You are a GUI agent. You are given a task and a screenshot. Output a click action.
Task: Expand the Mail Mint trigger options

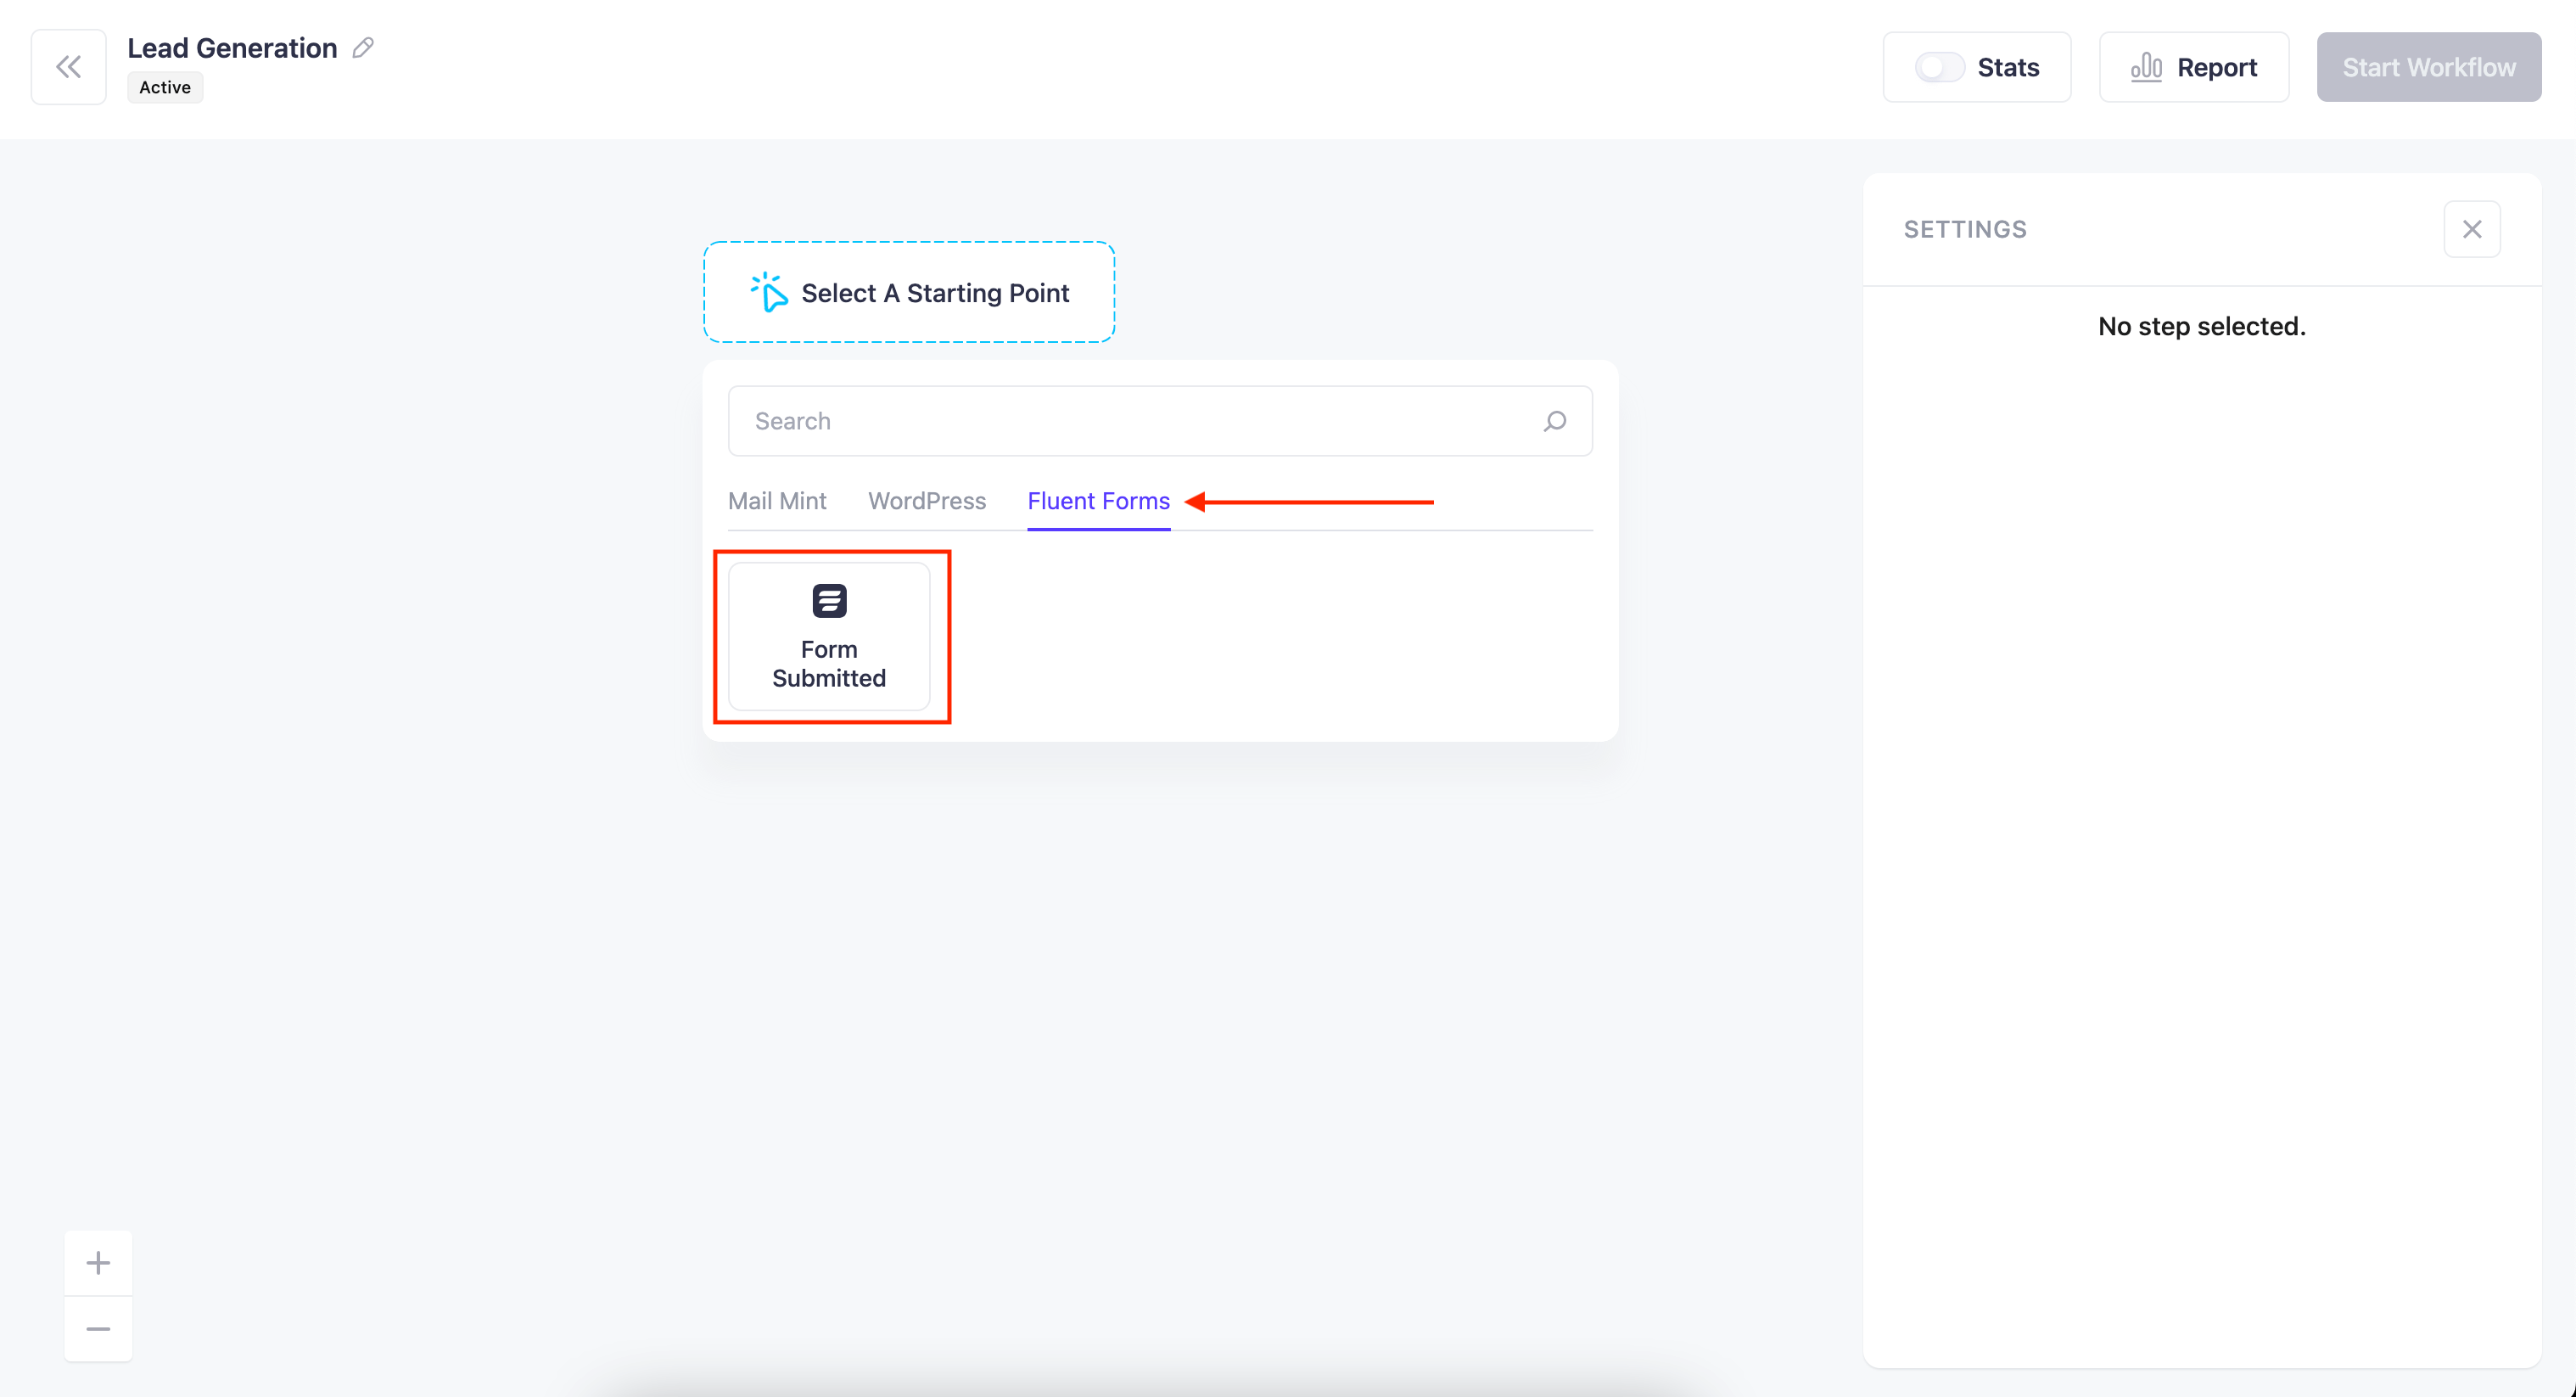777,501
